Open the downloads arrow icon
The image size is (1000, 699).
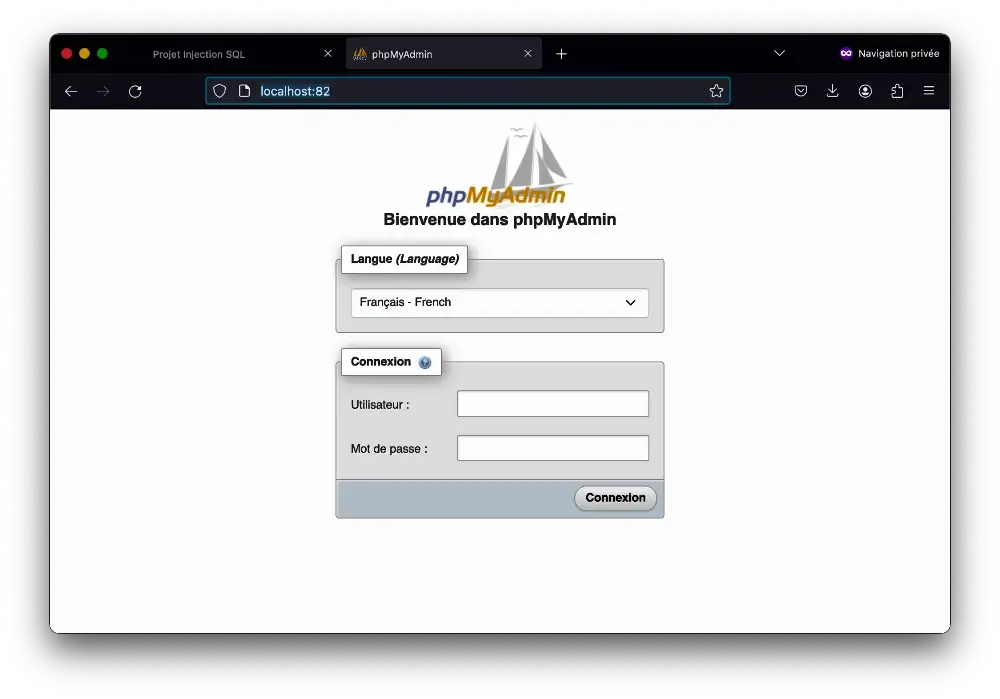[832, 91]
